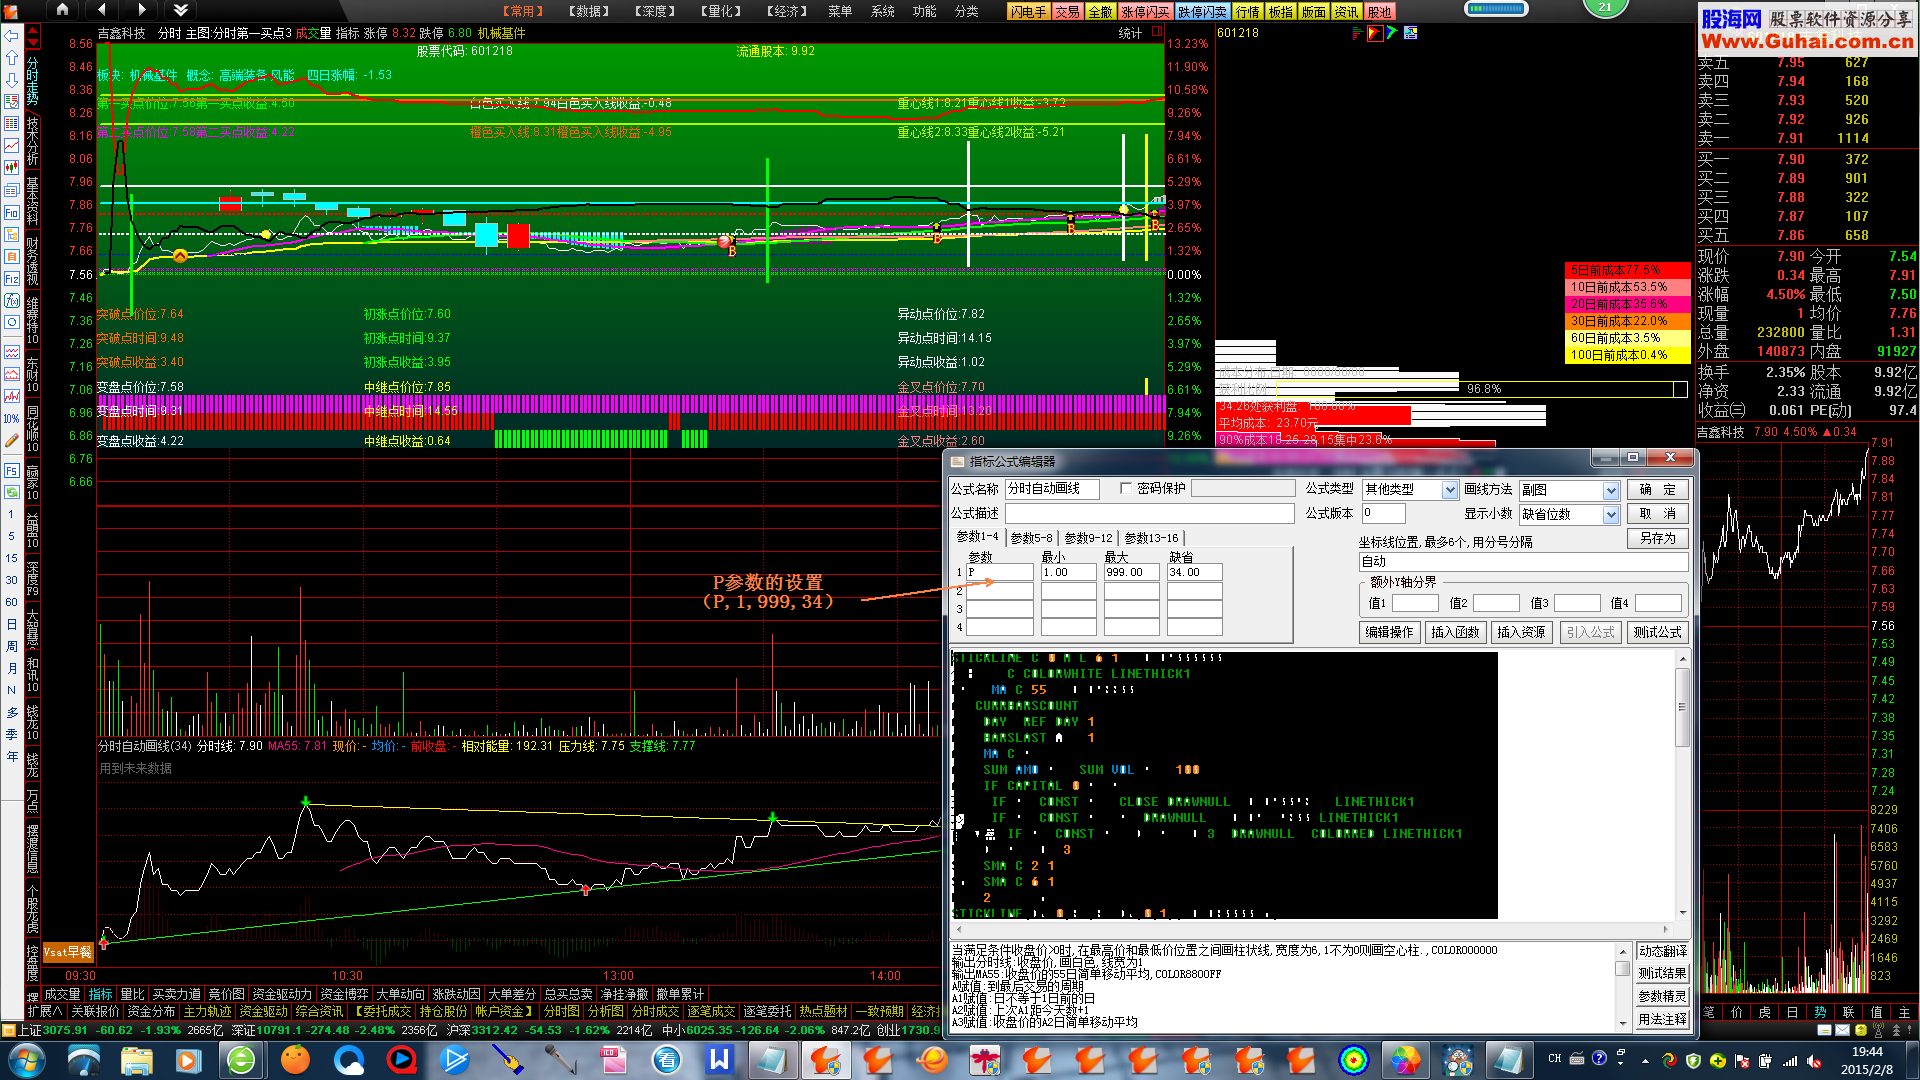Select the 竞价图 tab below chart

coord(227,994)
